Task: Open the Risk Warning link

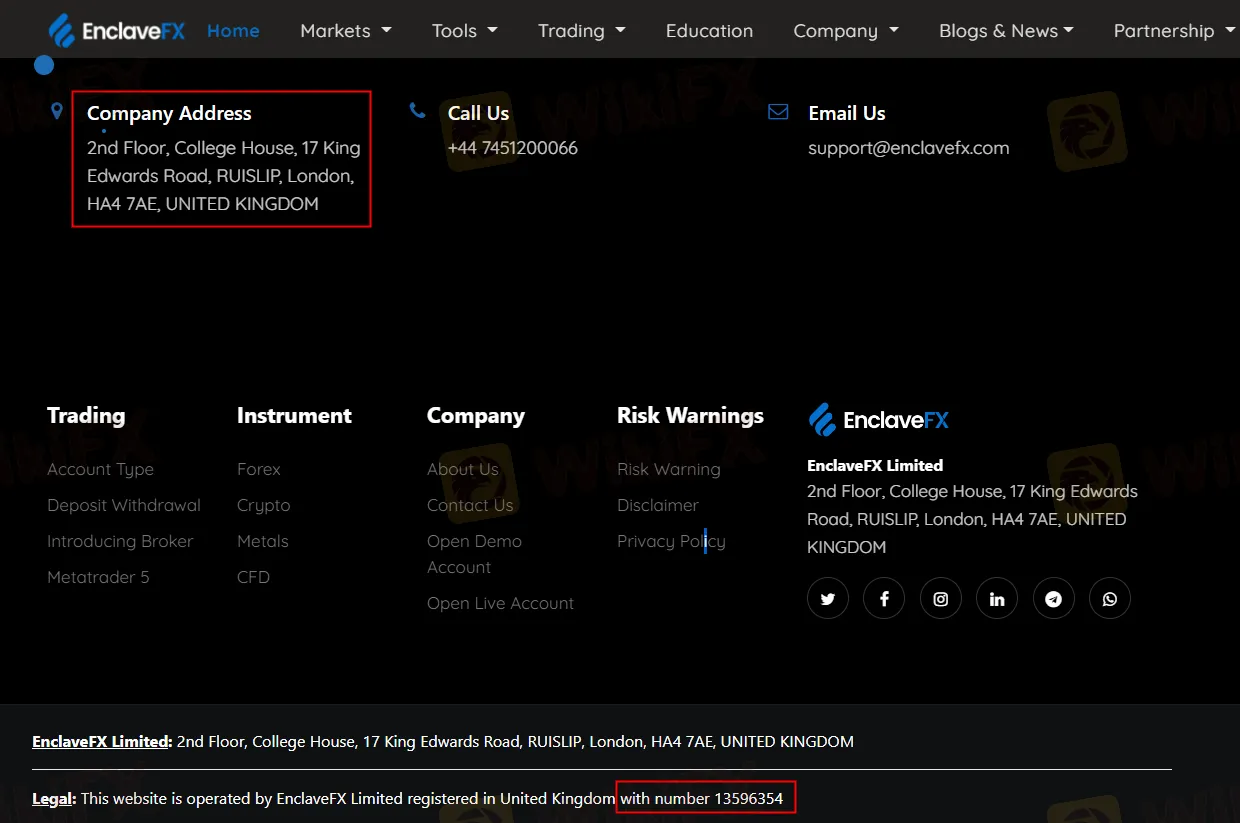Action: (668, 470)
